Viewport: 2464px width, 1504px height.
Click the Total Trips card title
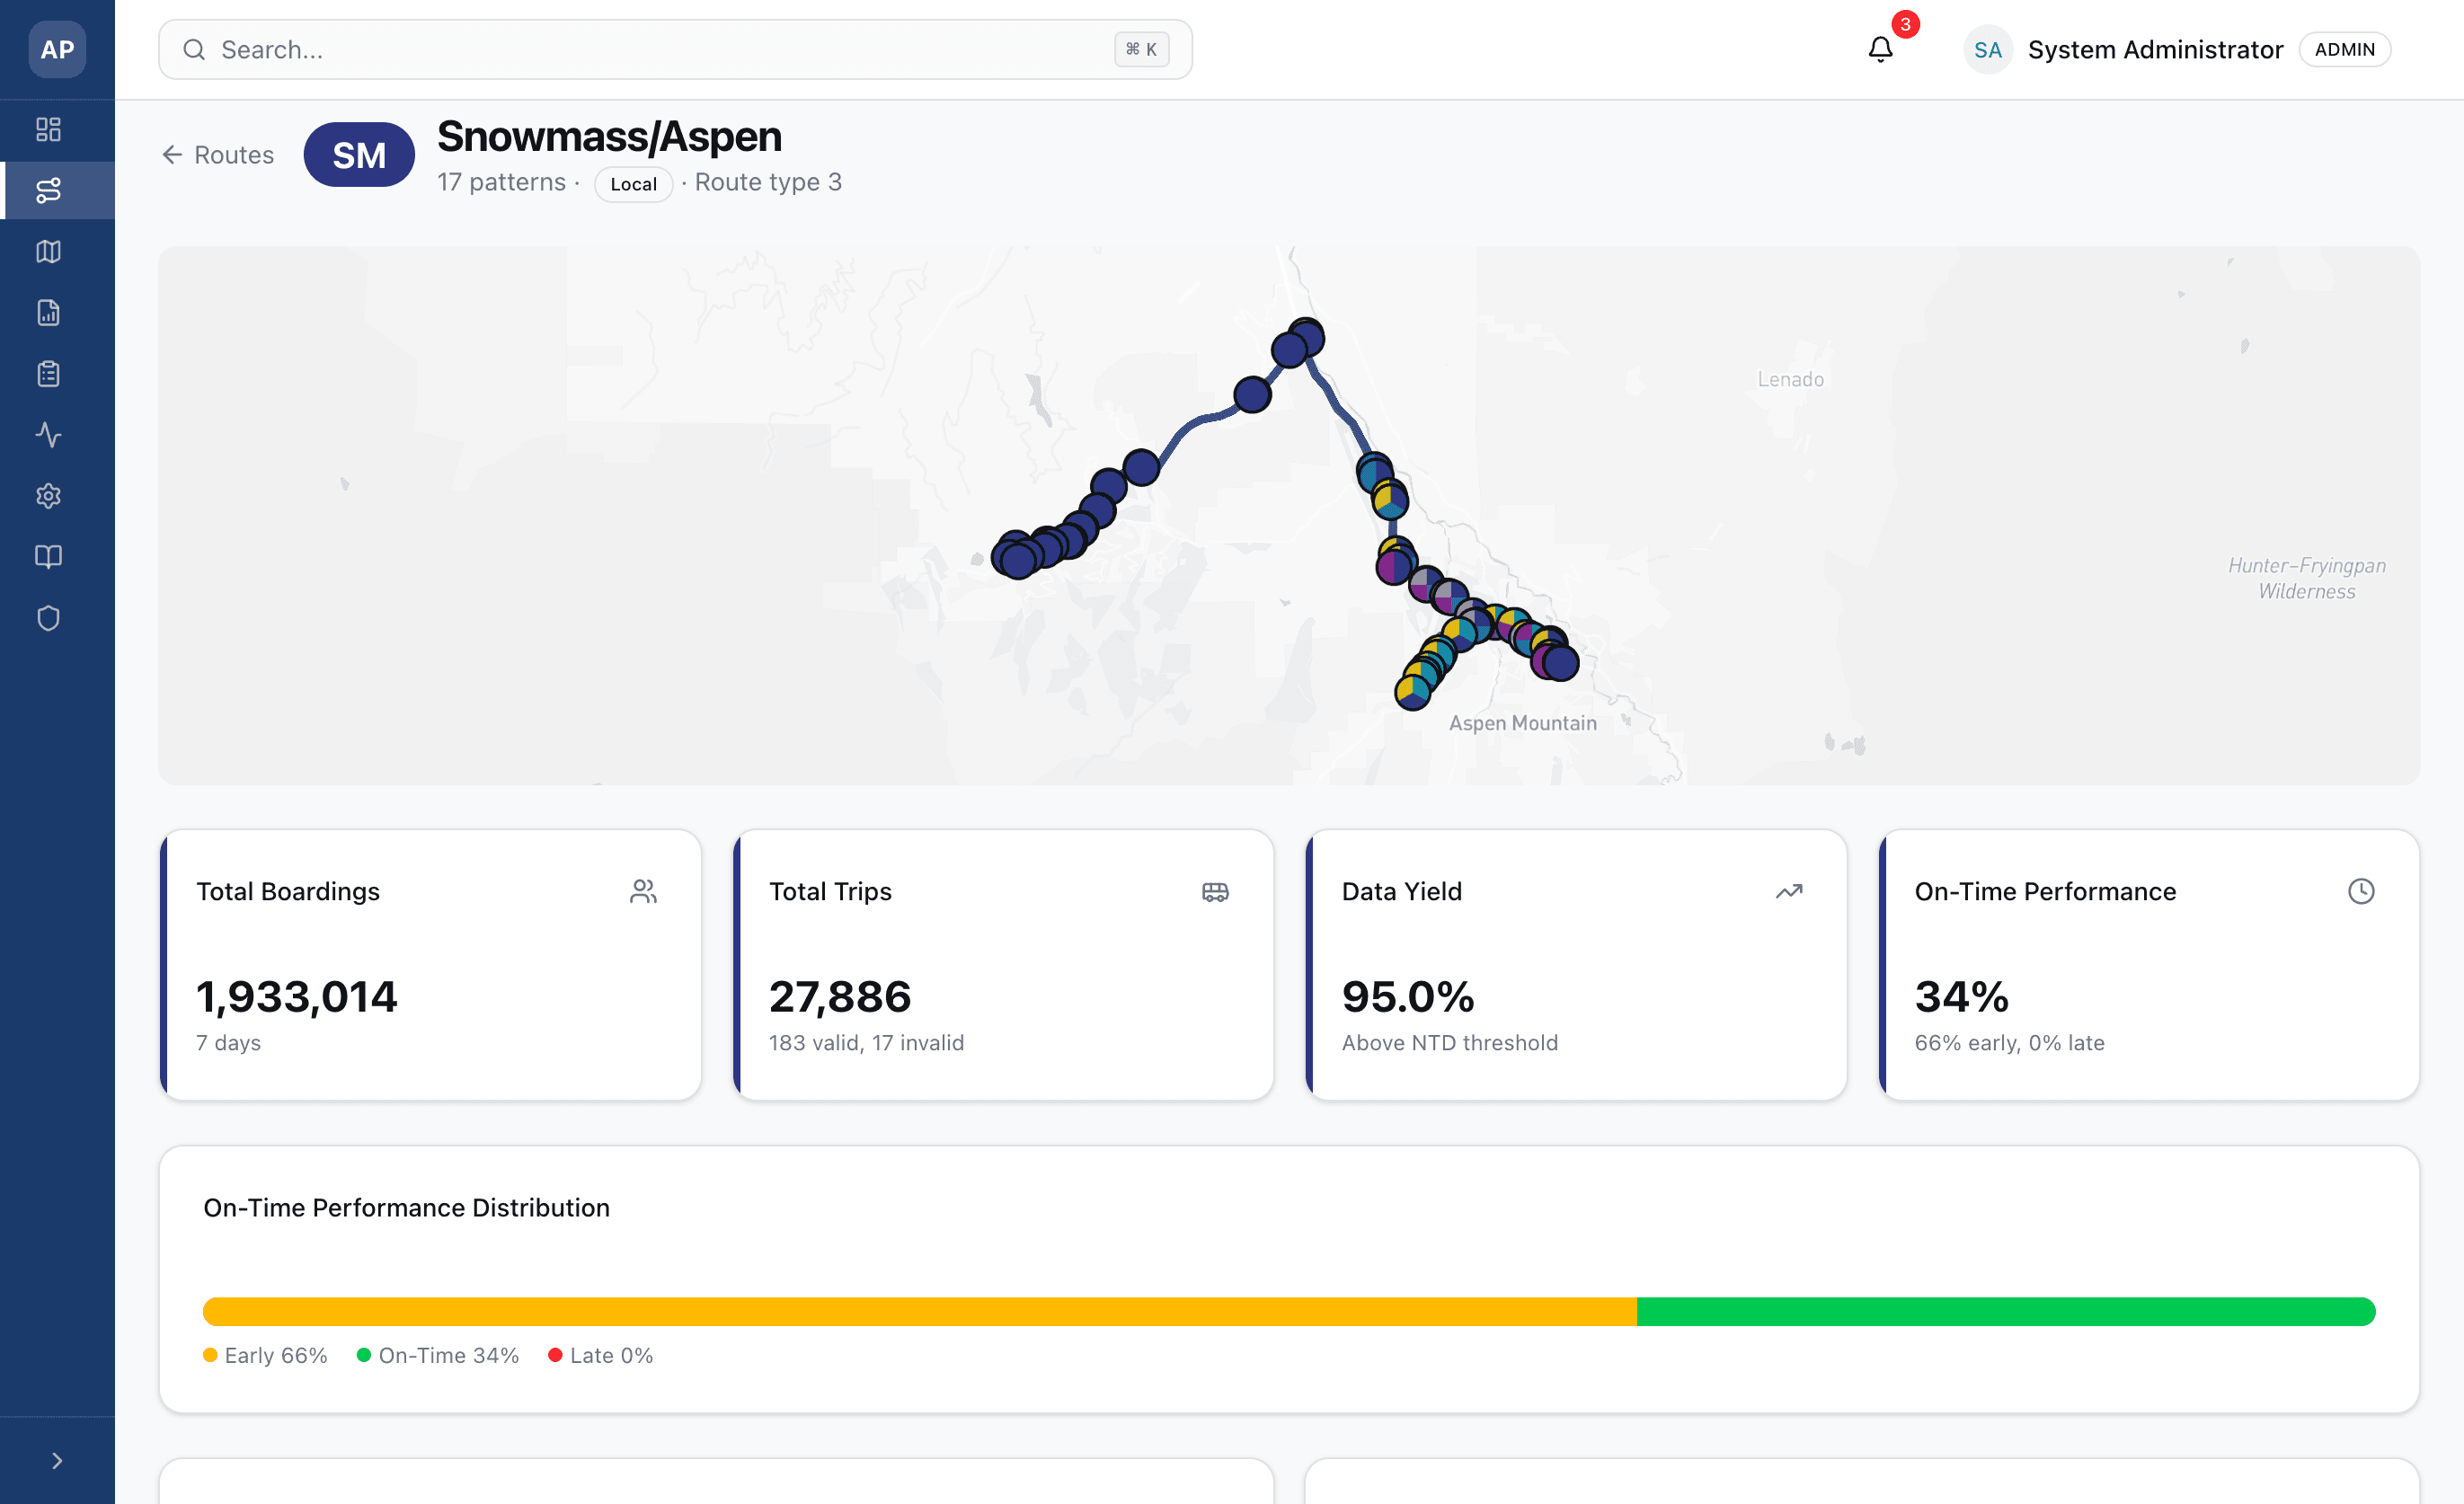point(830,891)
